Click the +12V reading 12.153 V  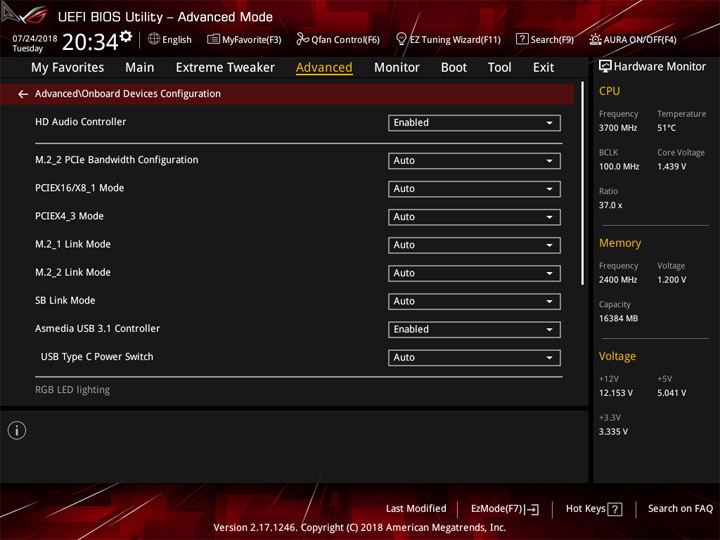616,394
